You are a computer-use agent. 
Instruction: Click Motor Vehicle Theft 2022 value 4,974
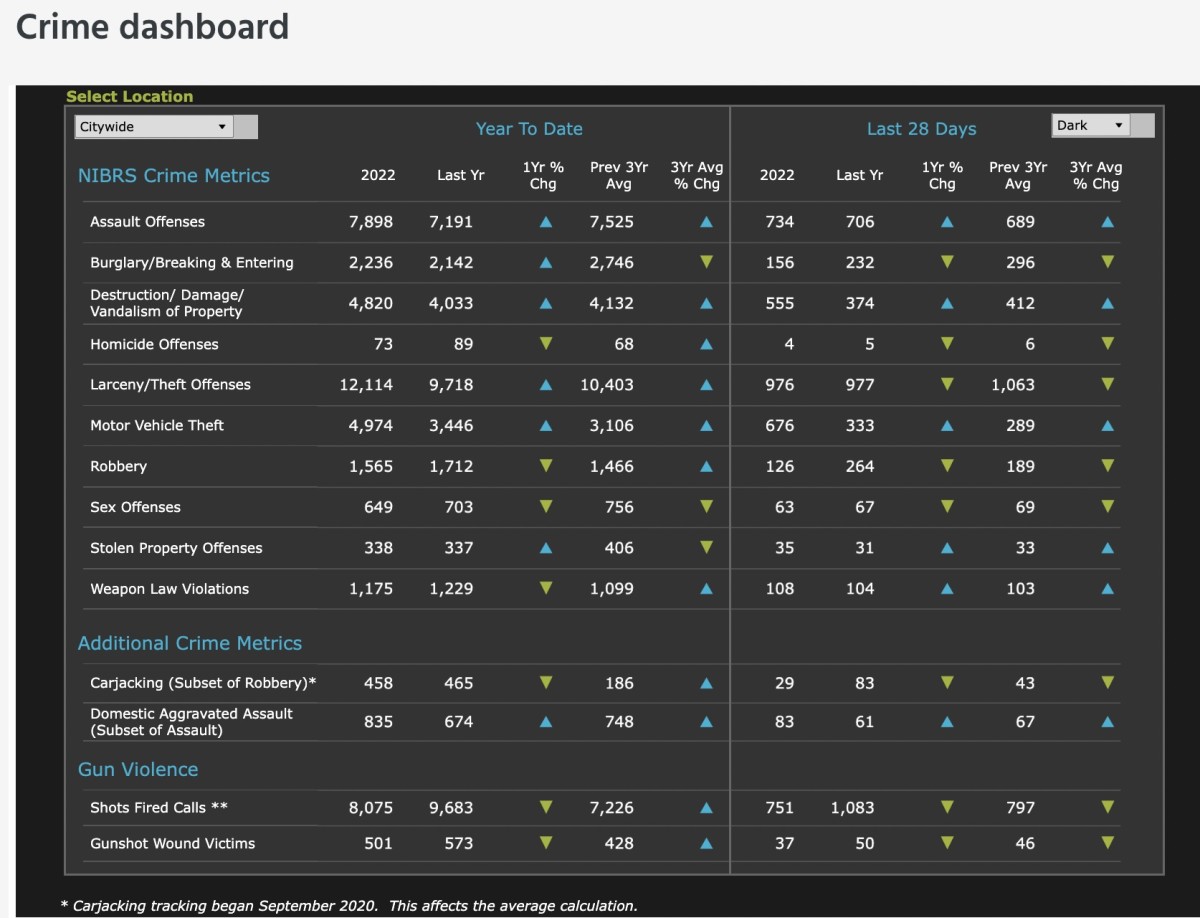click(370, 425)
